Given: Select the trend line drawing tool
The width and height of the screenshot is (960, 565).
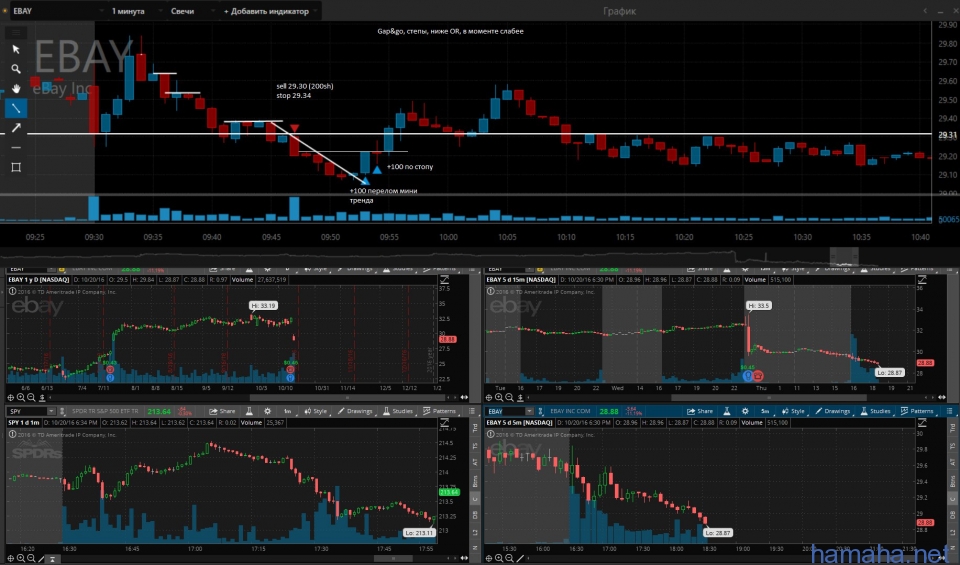Looking at the screenshot, I should (16, 108).
